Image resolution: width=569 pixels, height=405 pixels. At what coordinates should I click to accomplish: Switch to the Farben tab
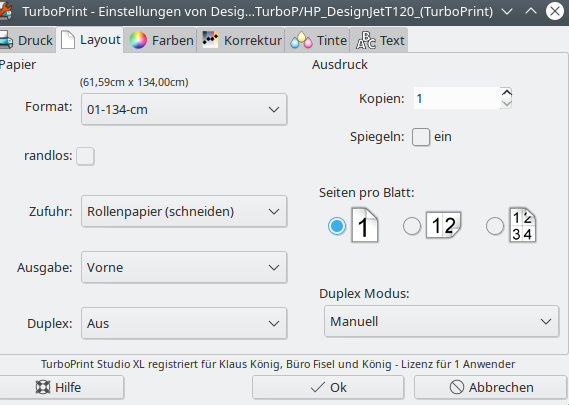161,40
